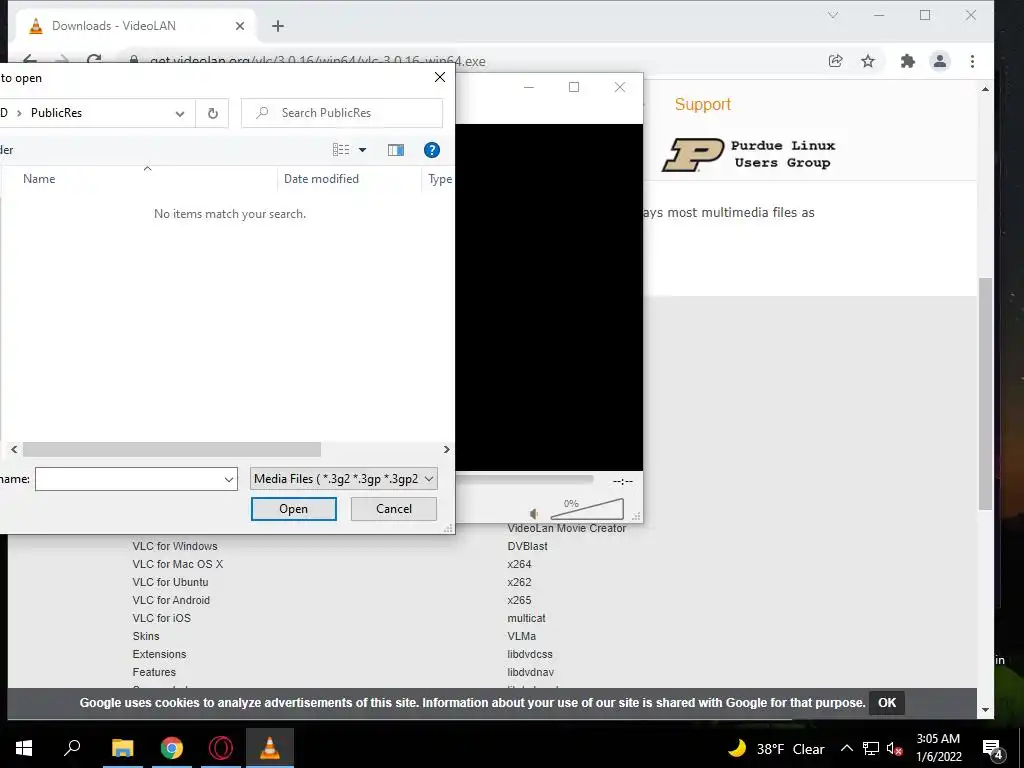Image resolution: width=1024 pixels, height=768 pixels.
Task: Click VLC playback seek bar
Action: click(x=525, y=480)
